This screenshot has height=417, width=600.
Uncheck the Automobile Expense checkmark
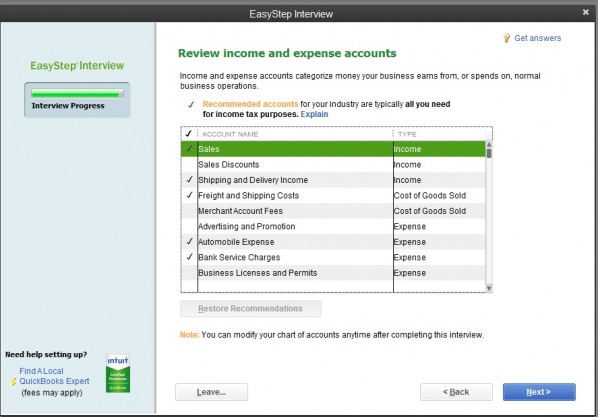[x=189, y=242]
